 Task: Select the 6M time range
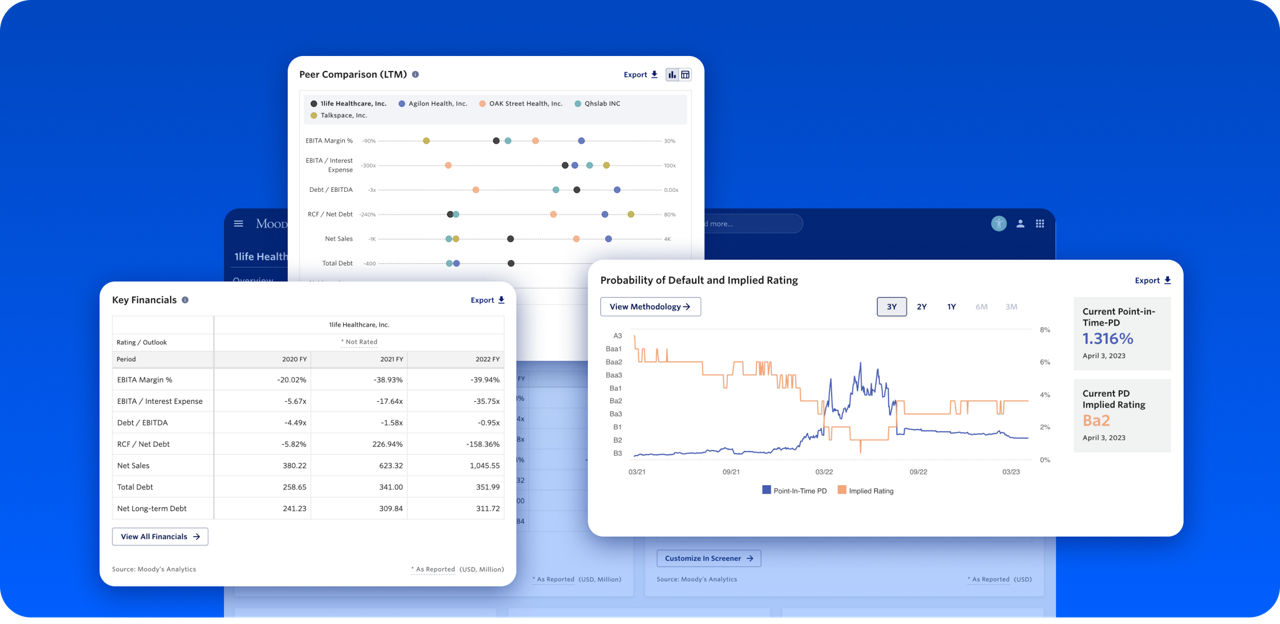(x=982, y=307)
